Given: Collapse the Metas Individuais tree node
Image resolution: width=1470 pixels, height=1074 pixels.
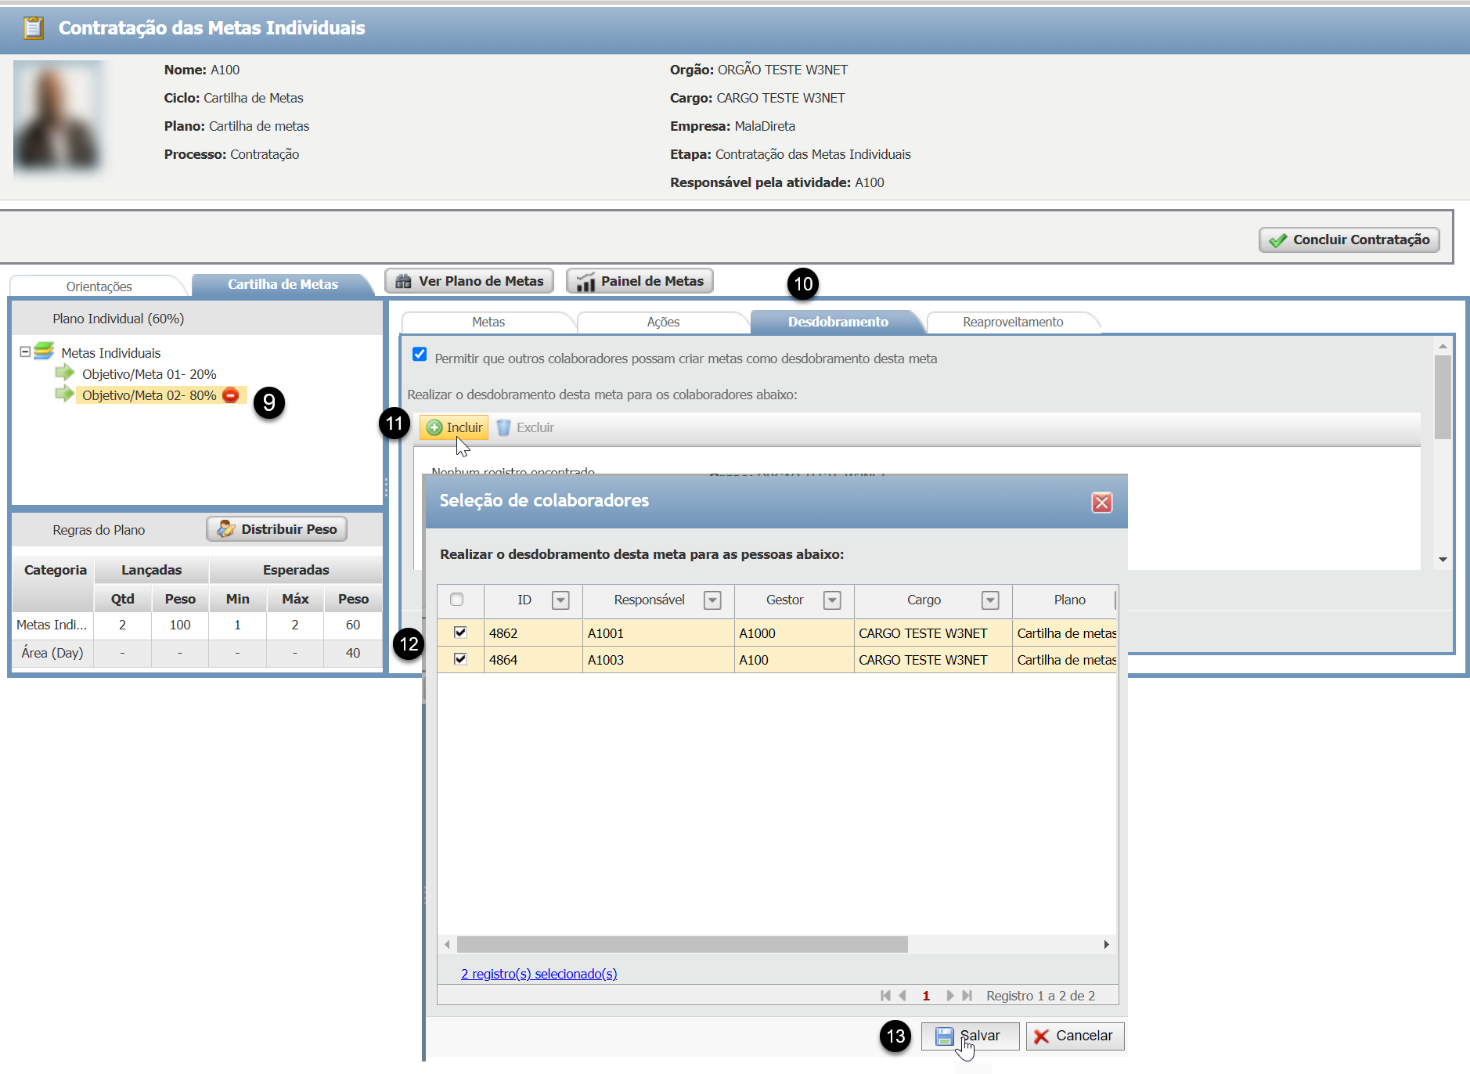Looking at the screenshot, I should [x=25, y=352].
